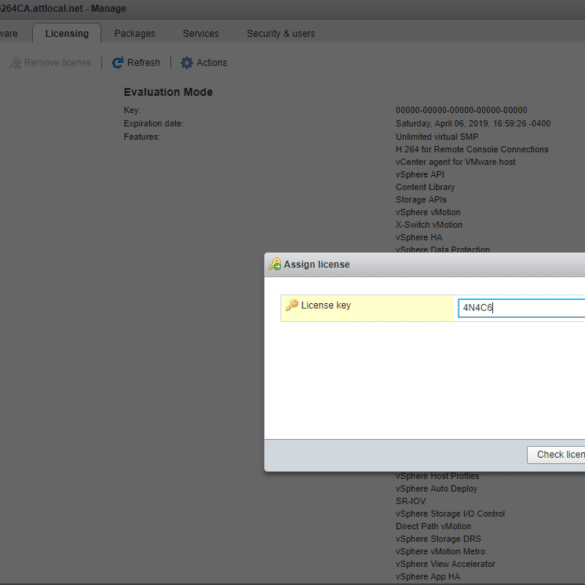Screen dimensions: 585x585
Task: Click the Refresh toolbar label
Action: click(144, 63)
